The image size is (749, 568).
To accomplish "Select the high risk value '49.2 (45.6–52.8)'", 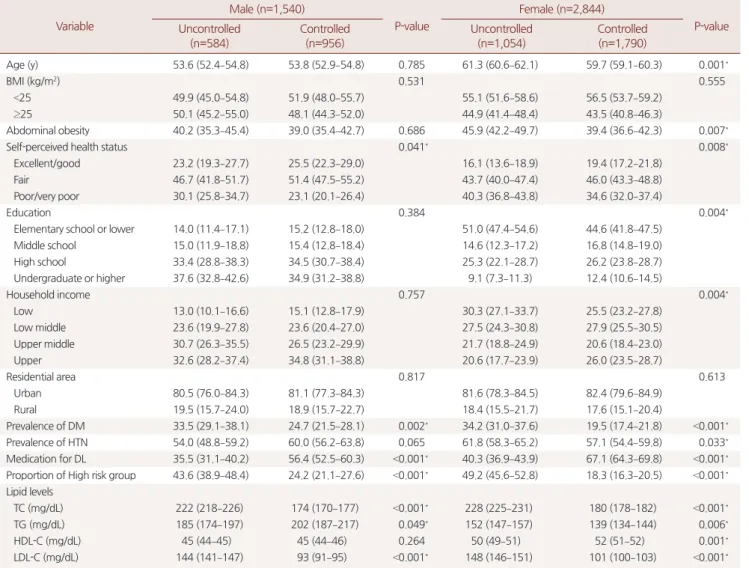I will click(x=500, y=475).
